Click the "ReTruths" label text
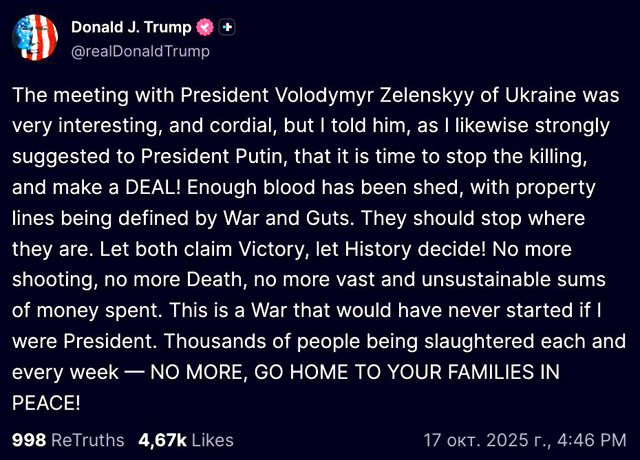The image size is (640, 460). (x=88, y=439)
